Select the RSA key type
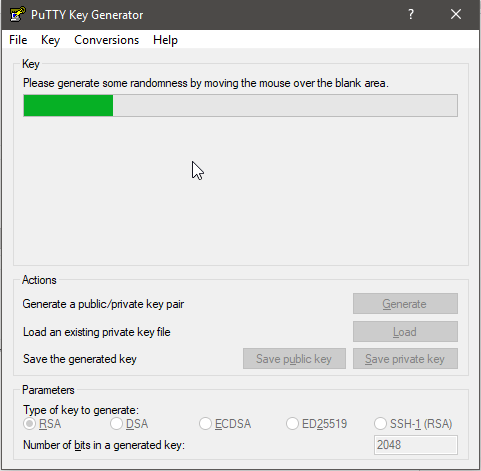481x471 pixels. (42, 424)
